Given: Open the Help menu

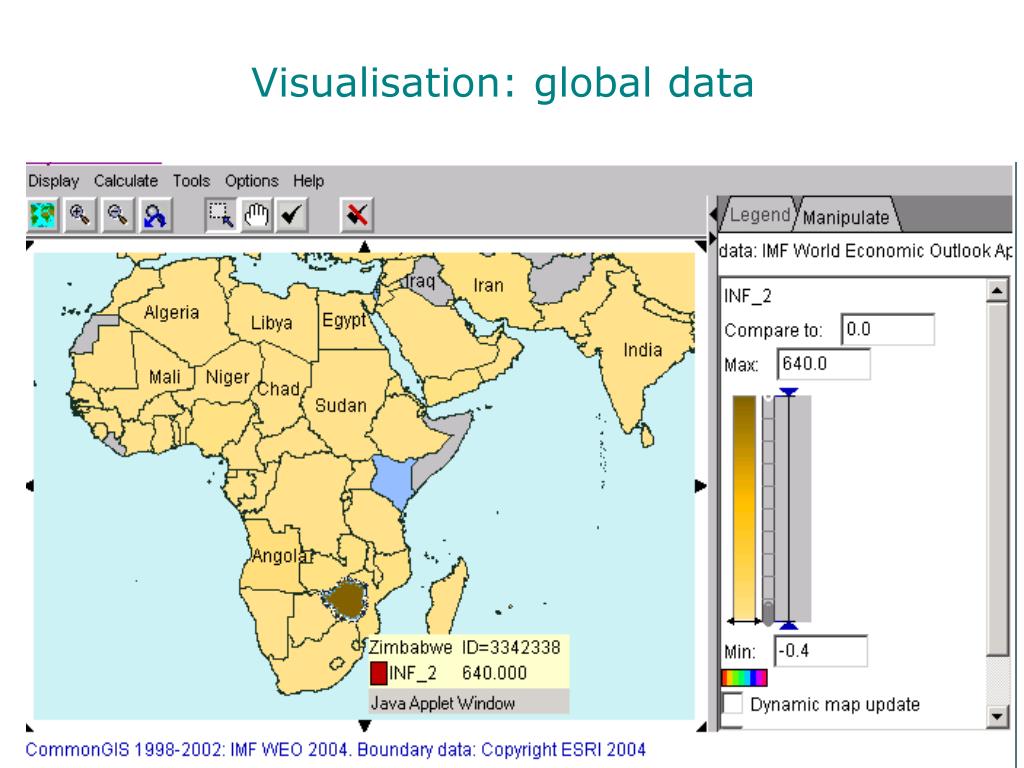Looking at the screenshot, I should (x=308, y=181).
